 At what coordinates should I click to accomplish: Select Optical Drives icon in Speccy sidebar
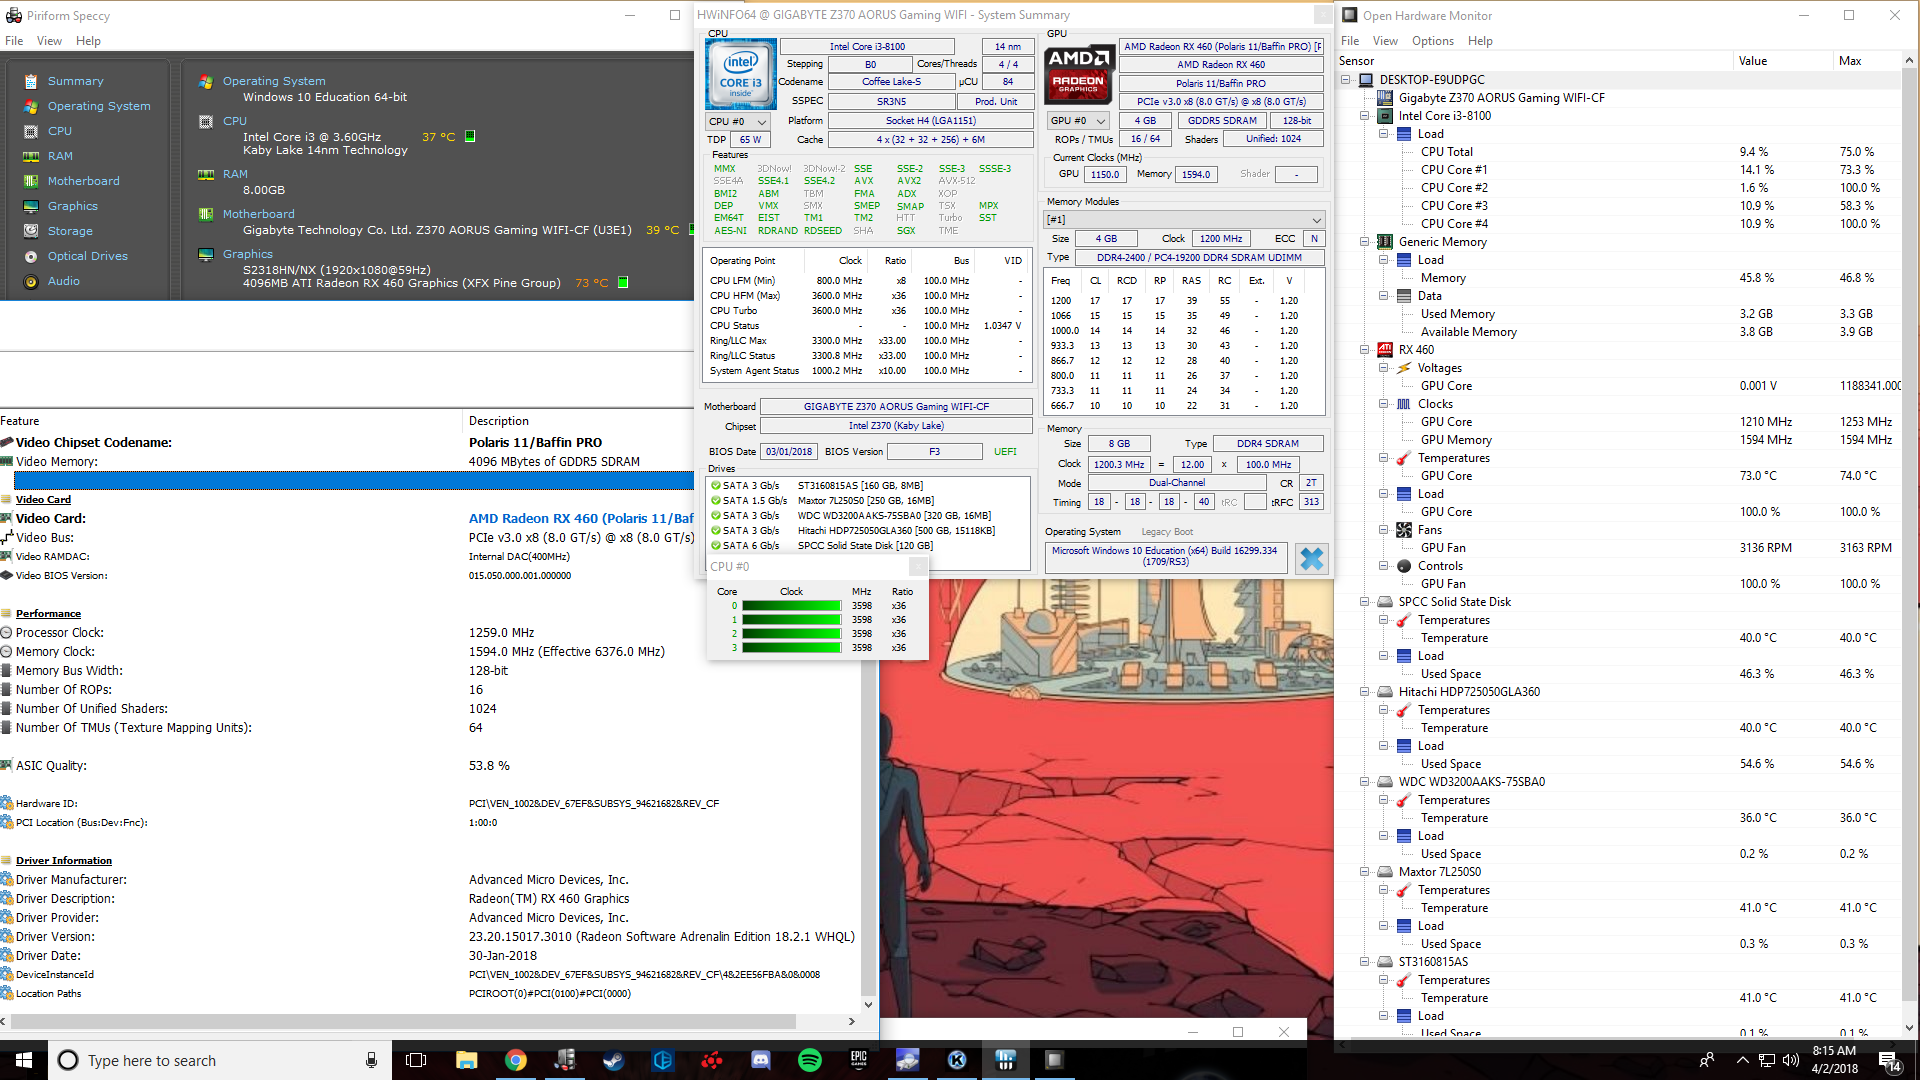31,256
